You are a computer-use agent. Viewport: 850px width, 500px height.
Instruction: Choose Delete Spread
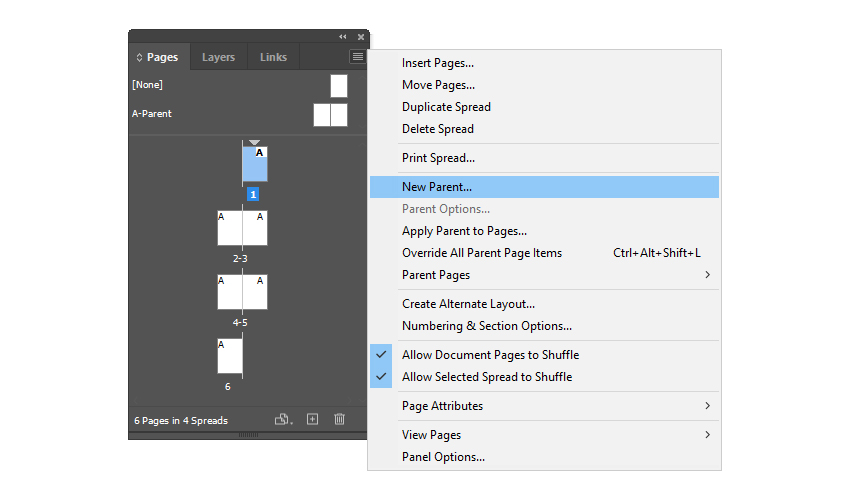point(544,129)
